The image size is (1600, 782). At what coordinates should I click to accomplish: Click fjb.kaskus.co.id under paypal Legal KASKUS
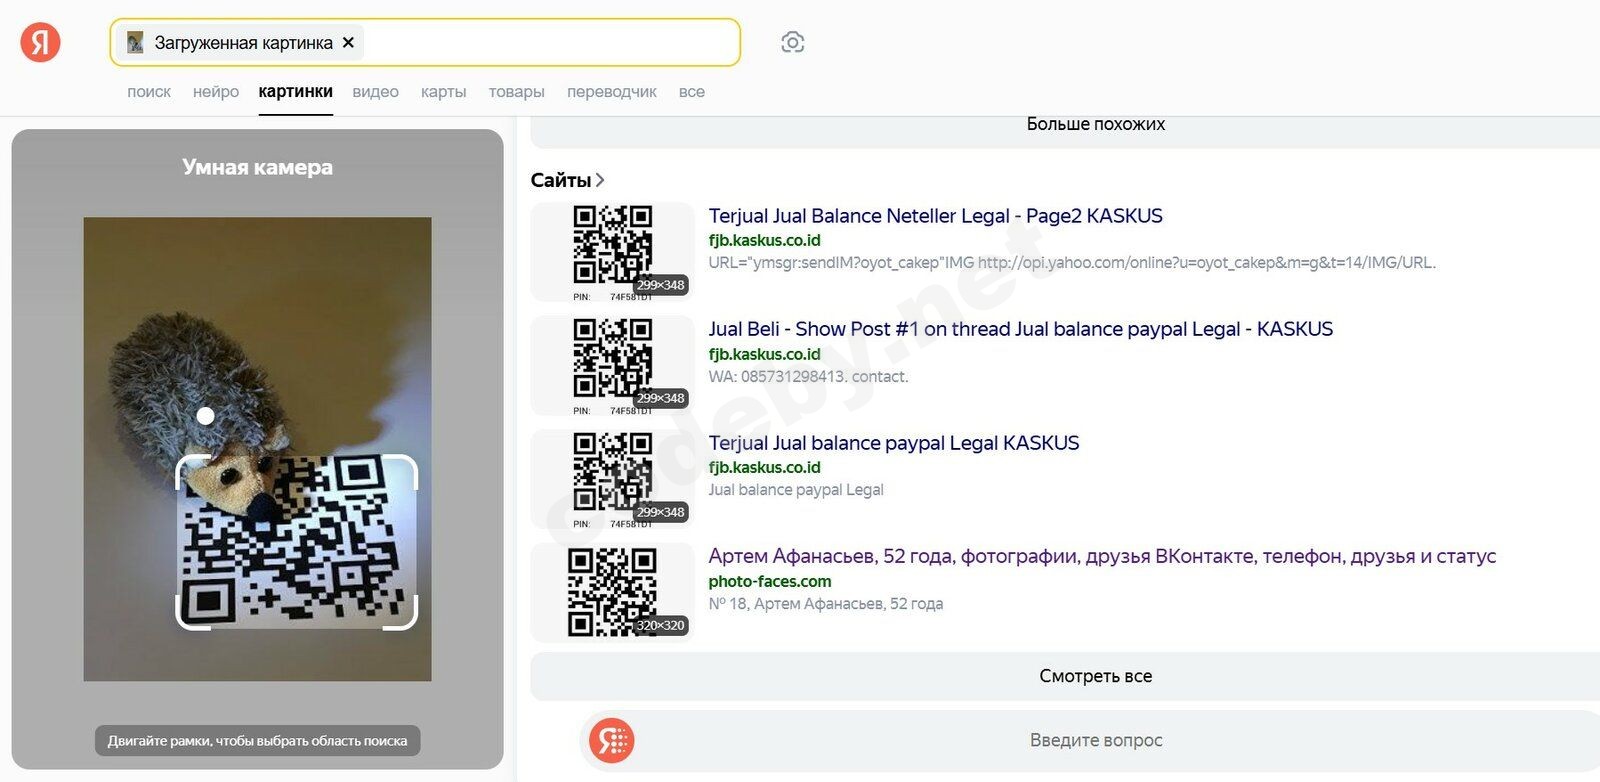765,467
